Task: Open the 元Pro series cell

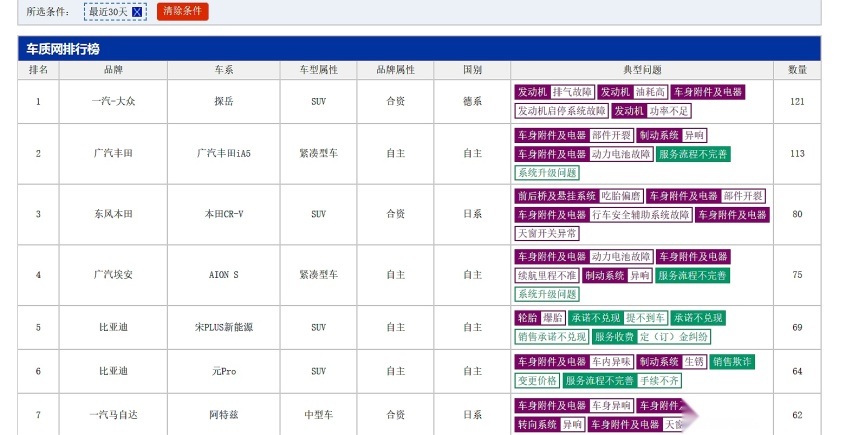Action: tap(223, 371)
